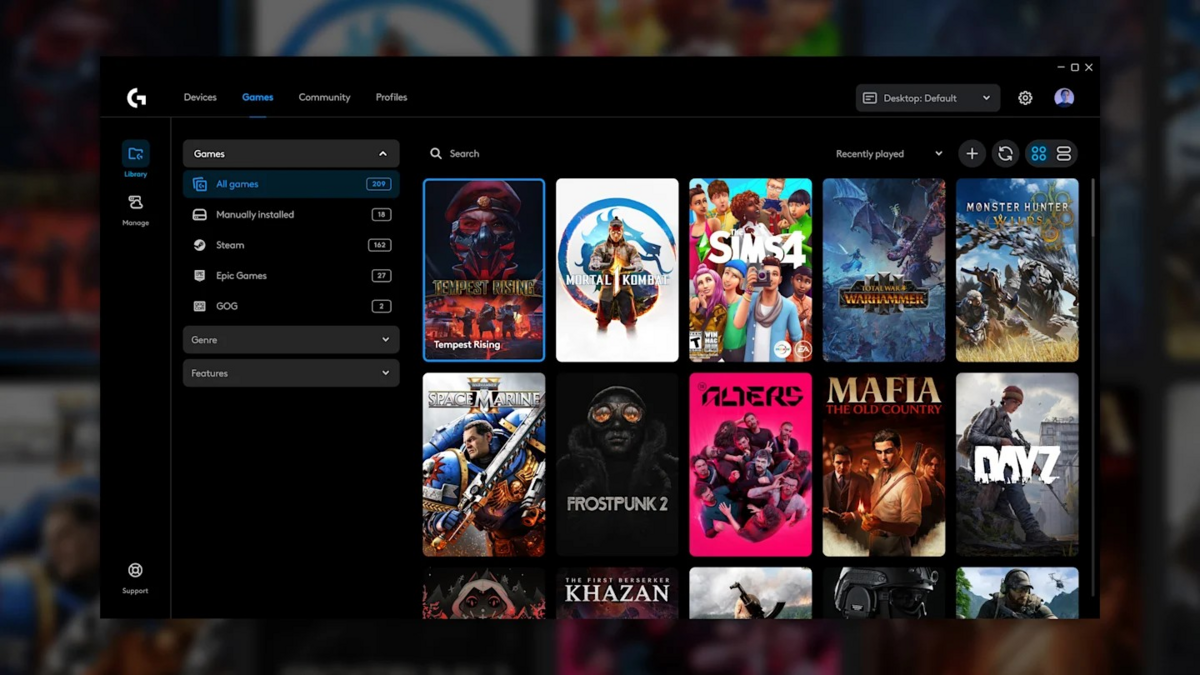
Task: Click the search magnifier icon
Action: (436, 153)
